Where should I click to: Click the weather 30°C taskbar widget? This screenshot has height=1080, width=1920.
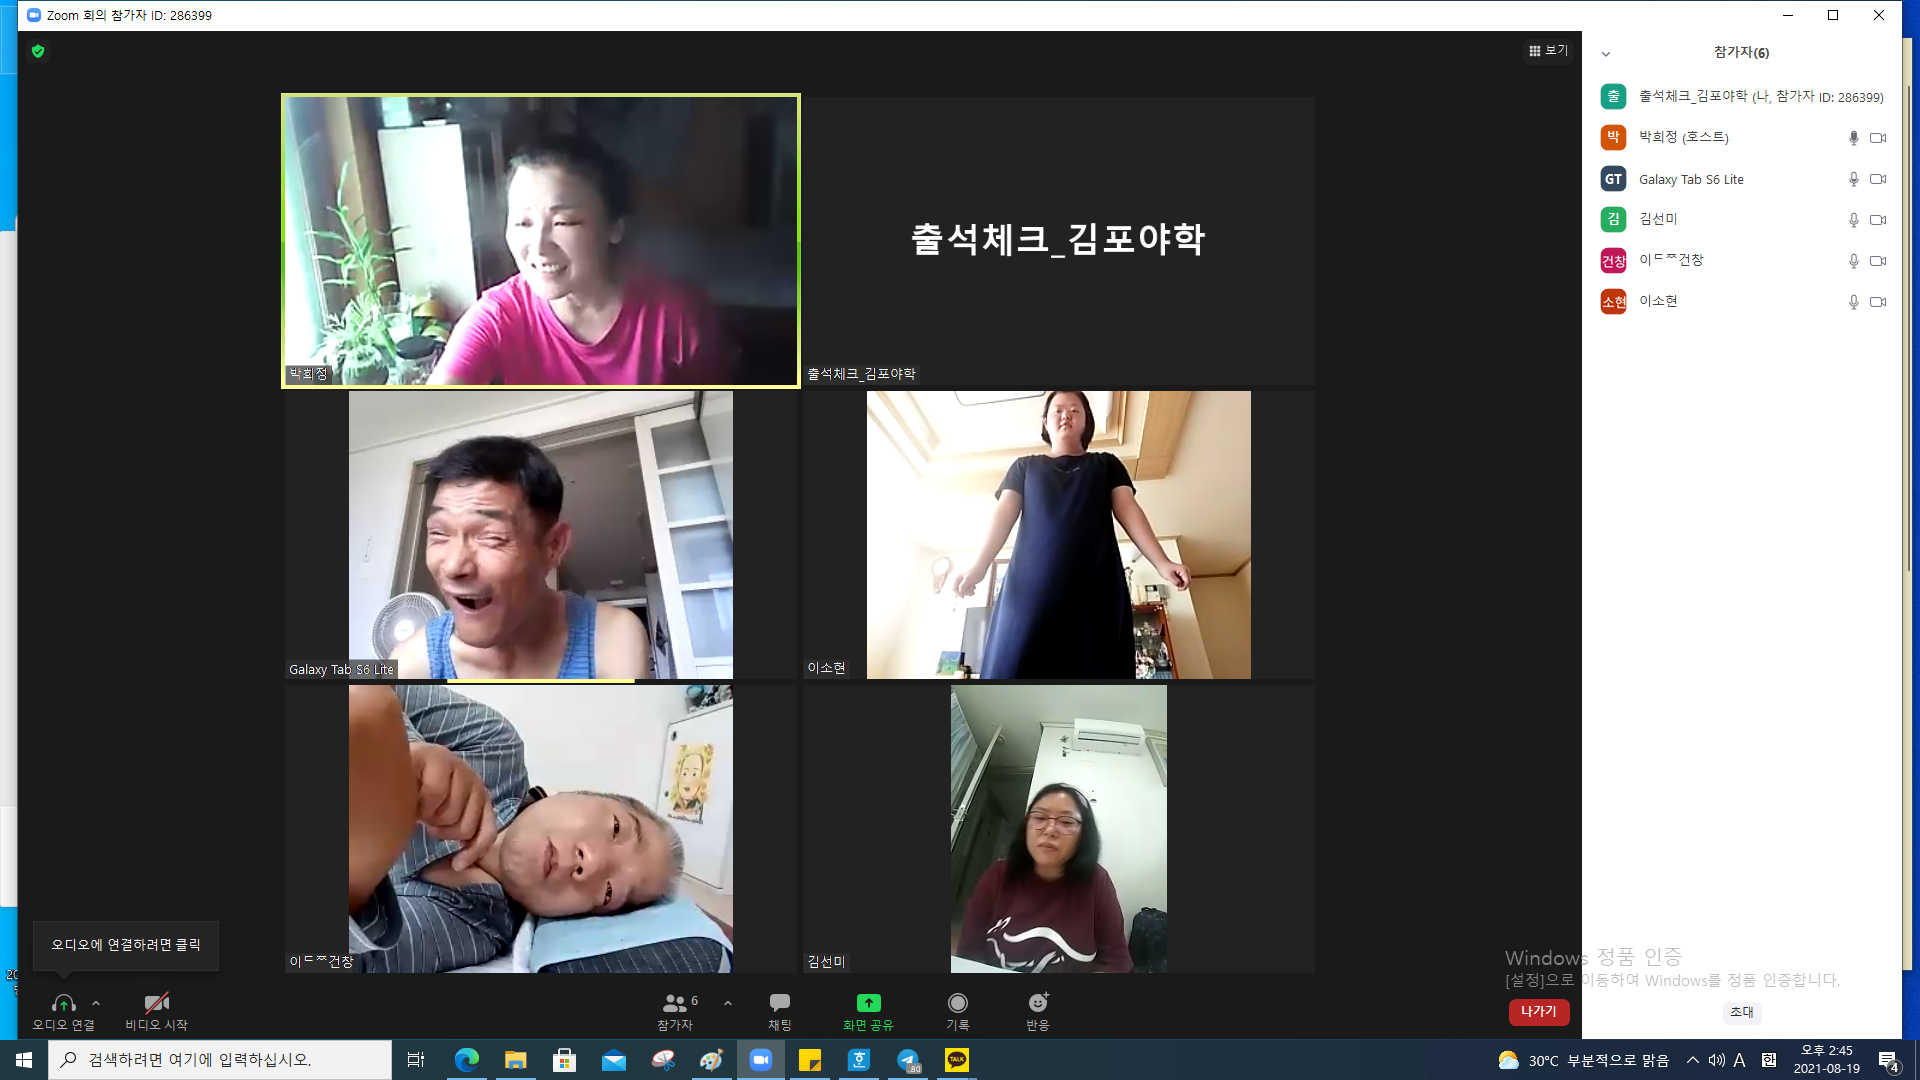pos(1583,1060)
